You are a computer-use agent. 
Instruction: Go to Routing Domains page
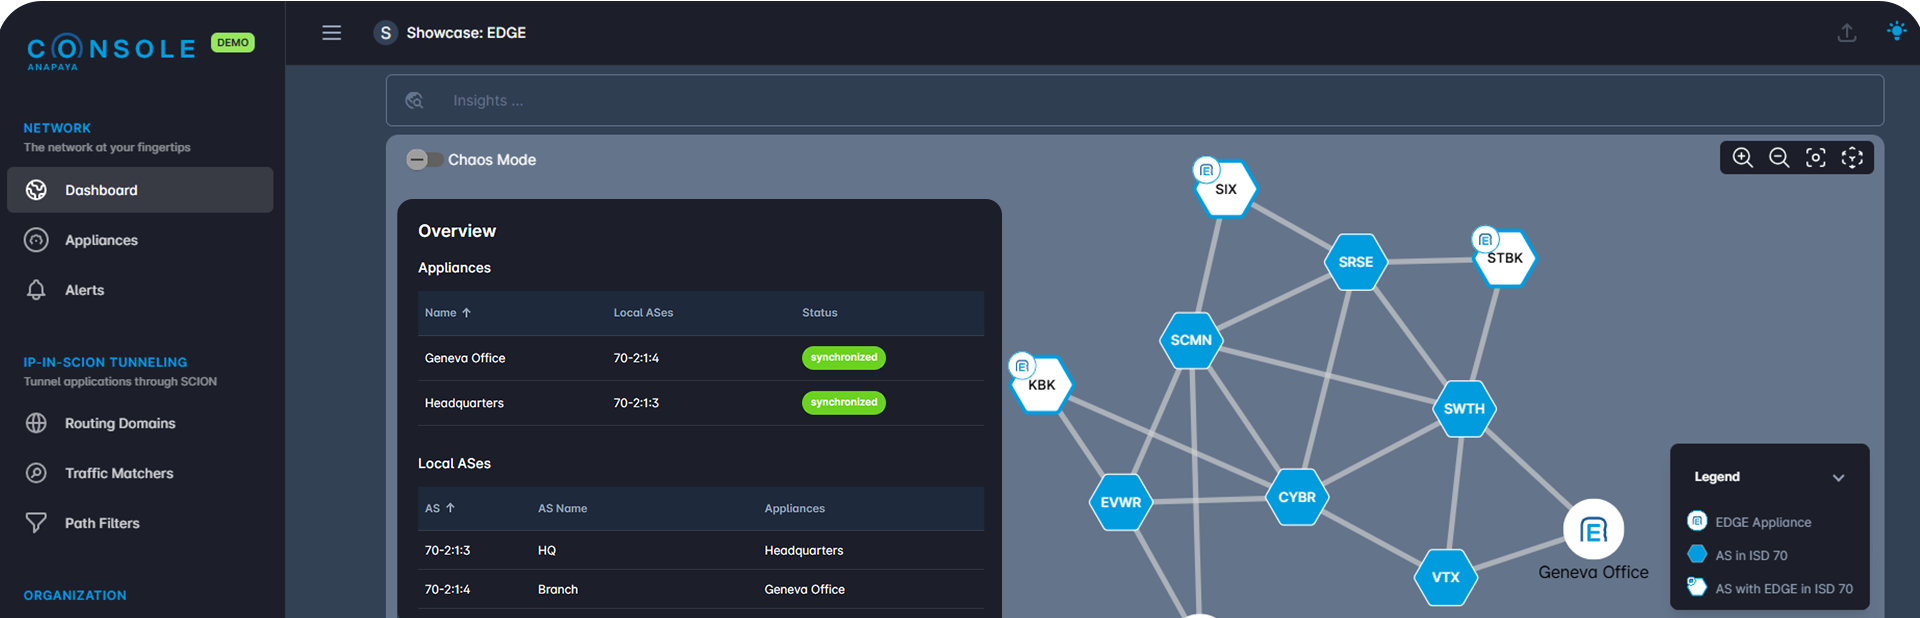120,424
